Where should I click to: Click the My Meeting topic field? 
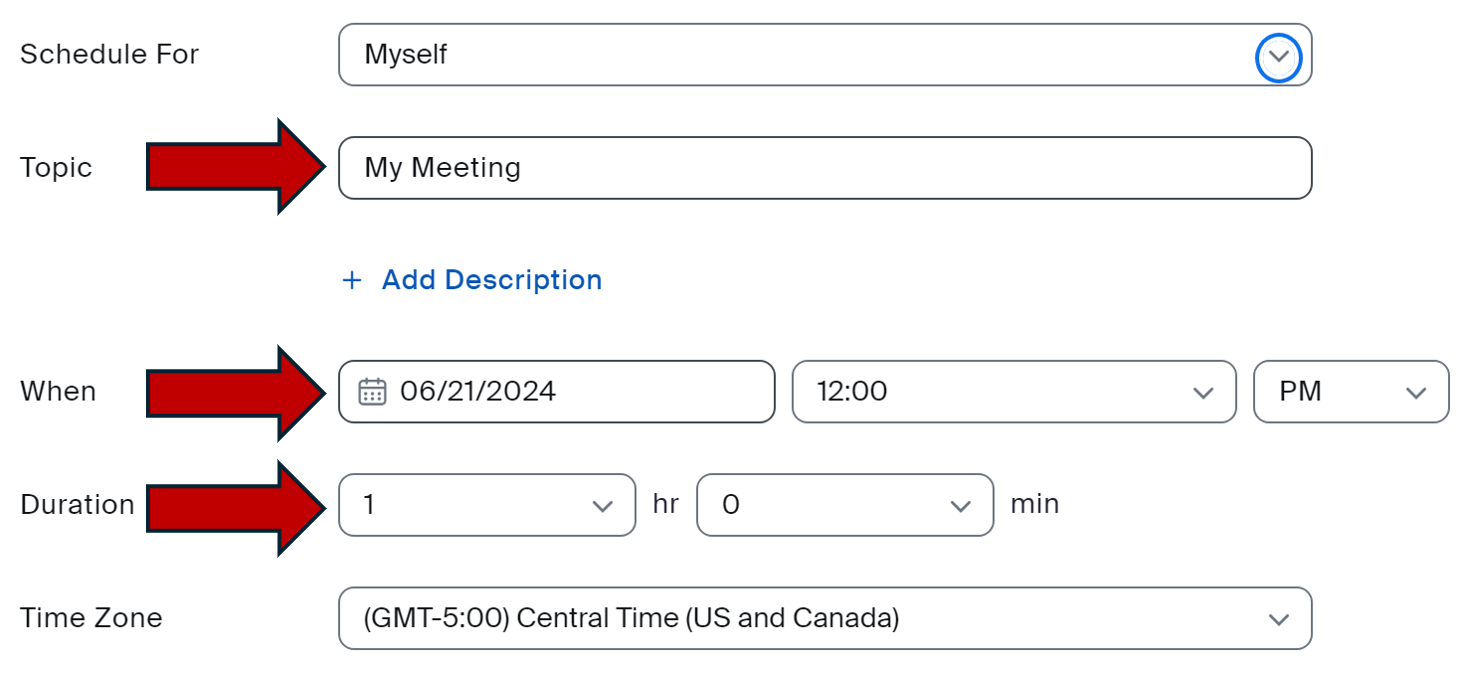[825, 168]
